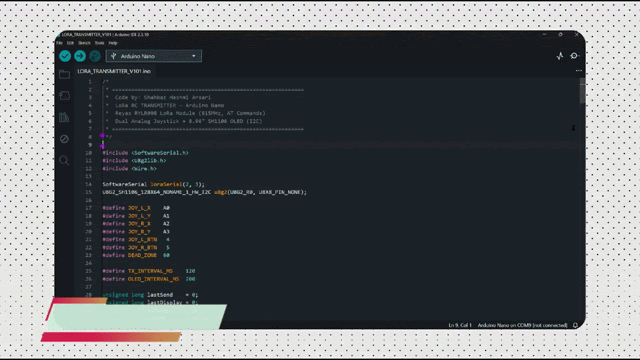Click line number 24 in the gutter
The height and width of the screenshot is (360, 640).
pos(89,263)
